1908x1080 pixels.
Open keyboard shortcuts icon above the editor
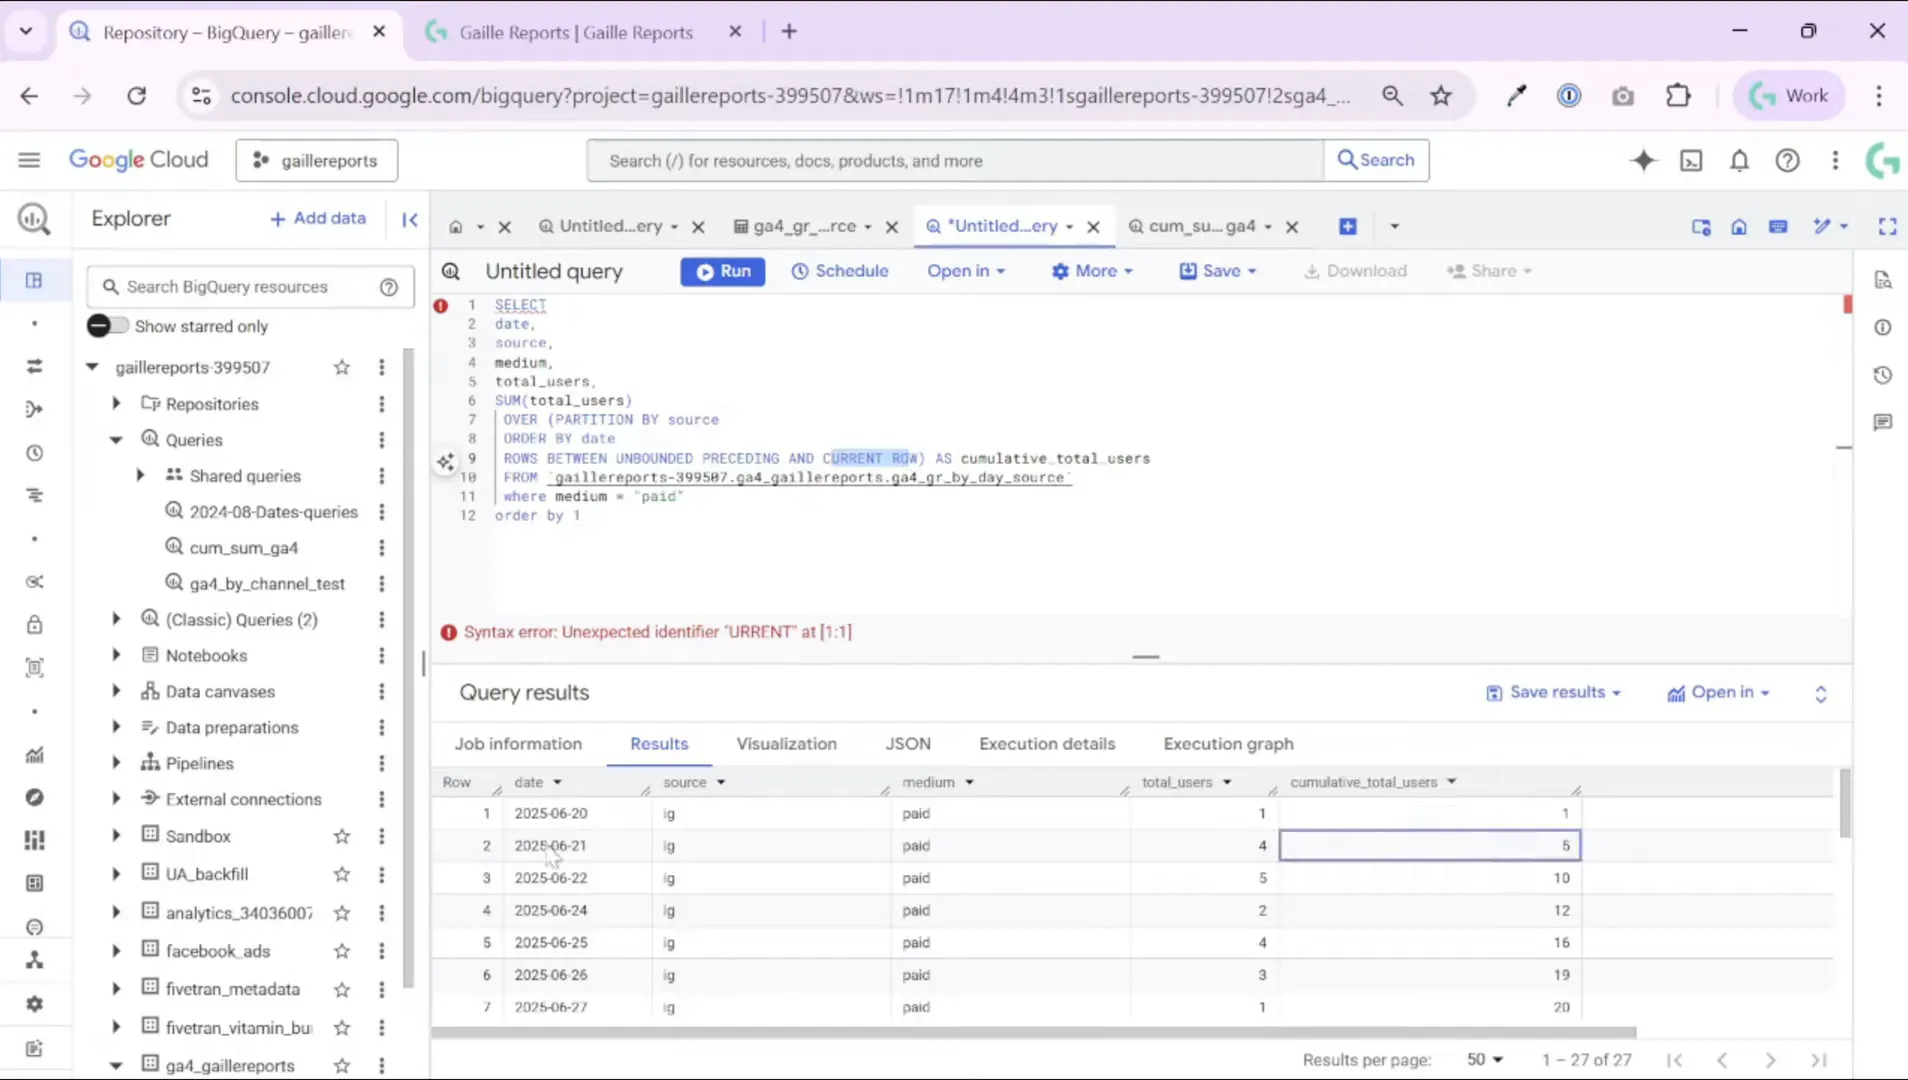pyautogui.click(x=1778, y=226)
